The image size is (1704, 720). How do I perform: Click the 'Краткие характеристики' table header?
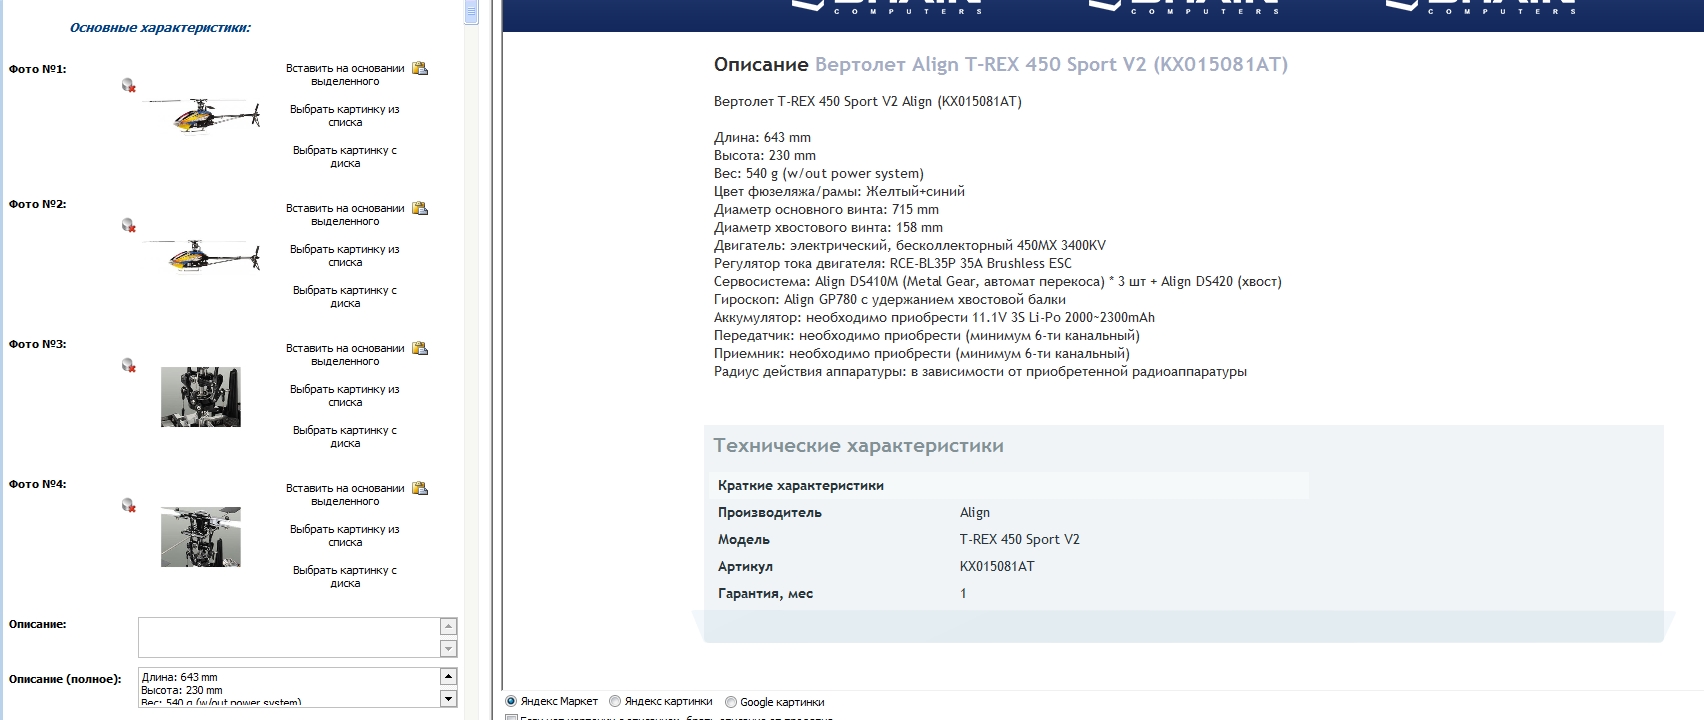pyautogui.click(x=801, y=485)
